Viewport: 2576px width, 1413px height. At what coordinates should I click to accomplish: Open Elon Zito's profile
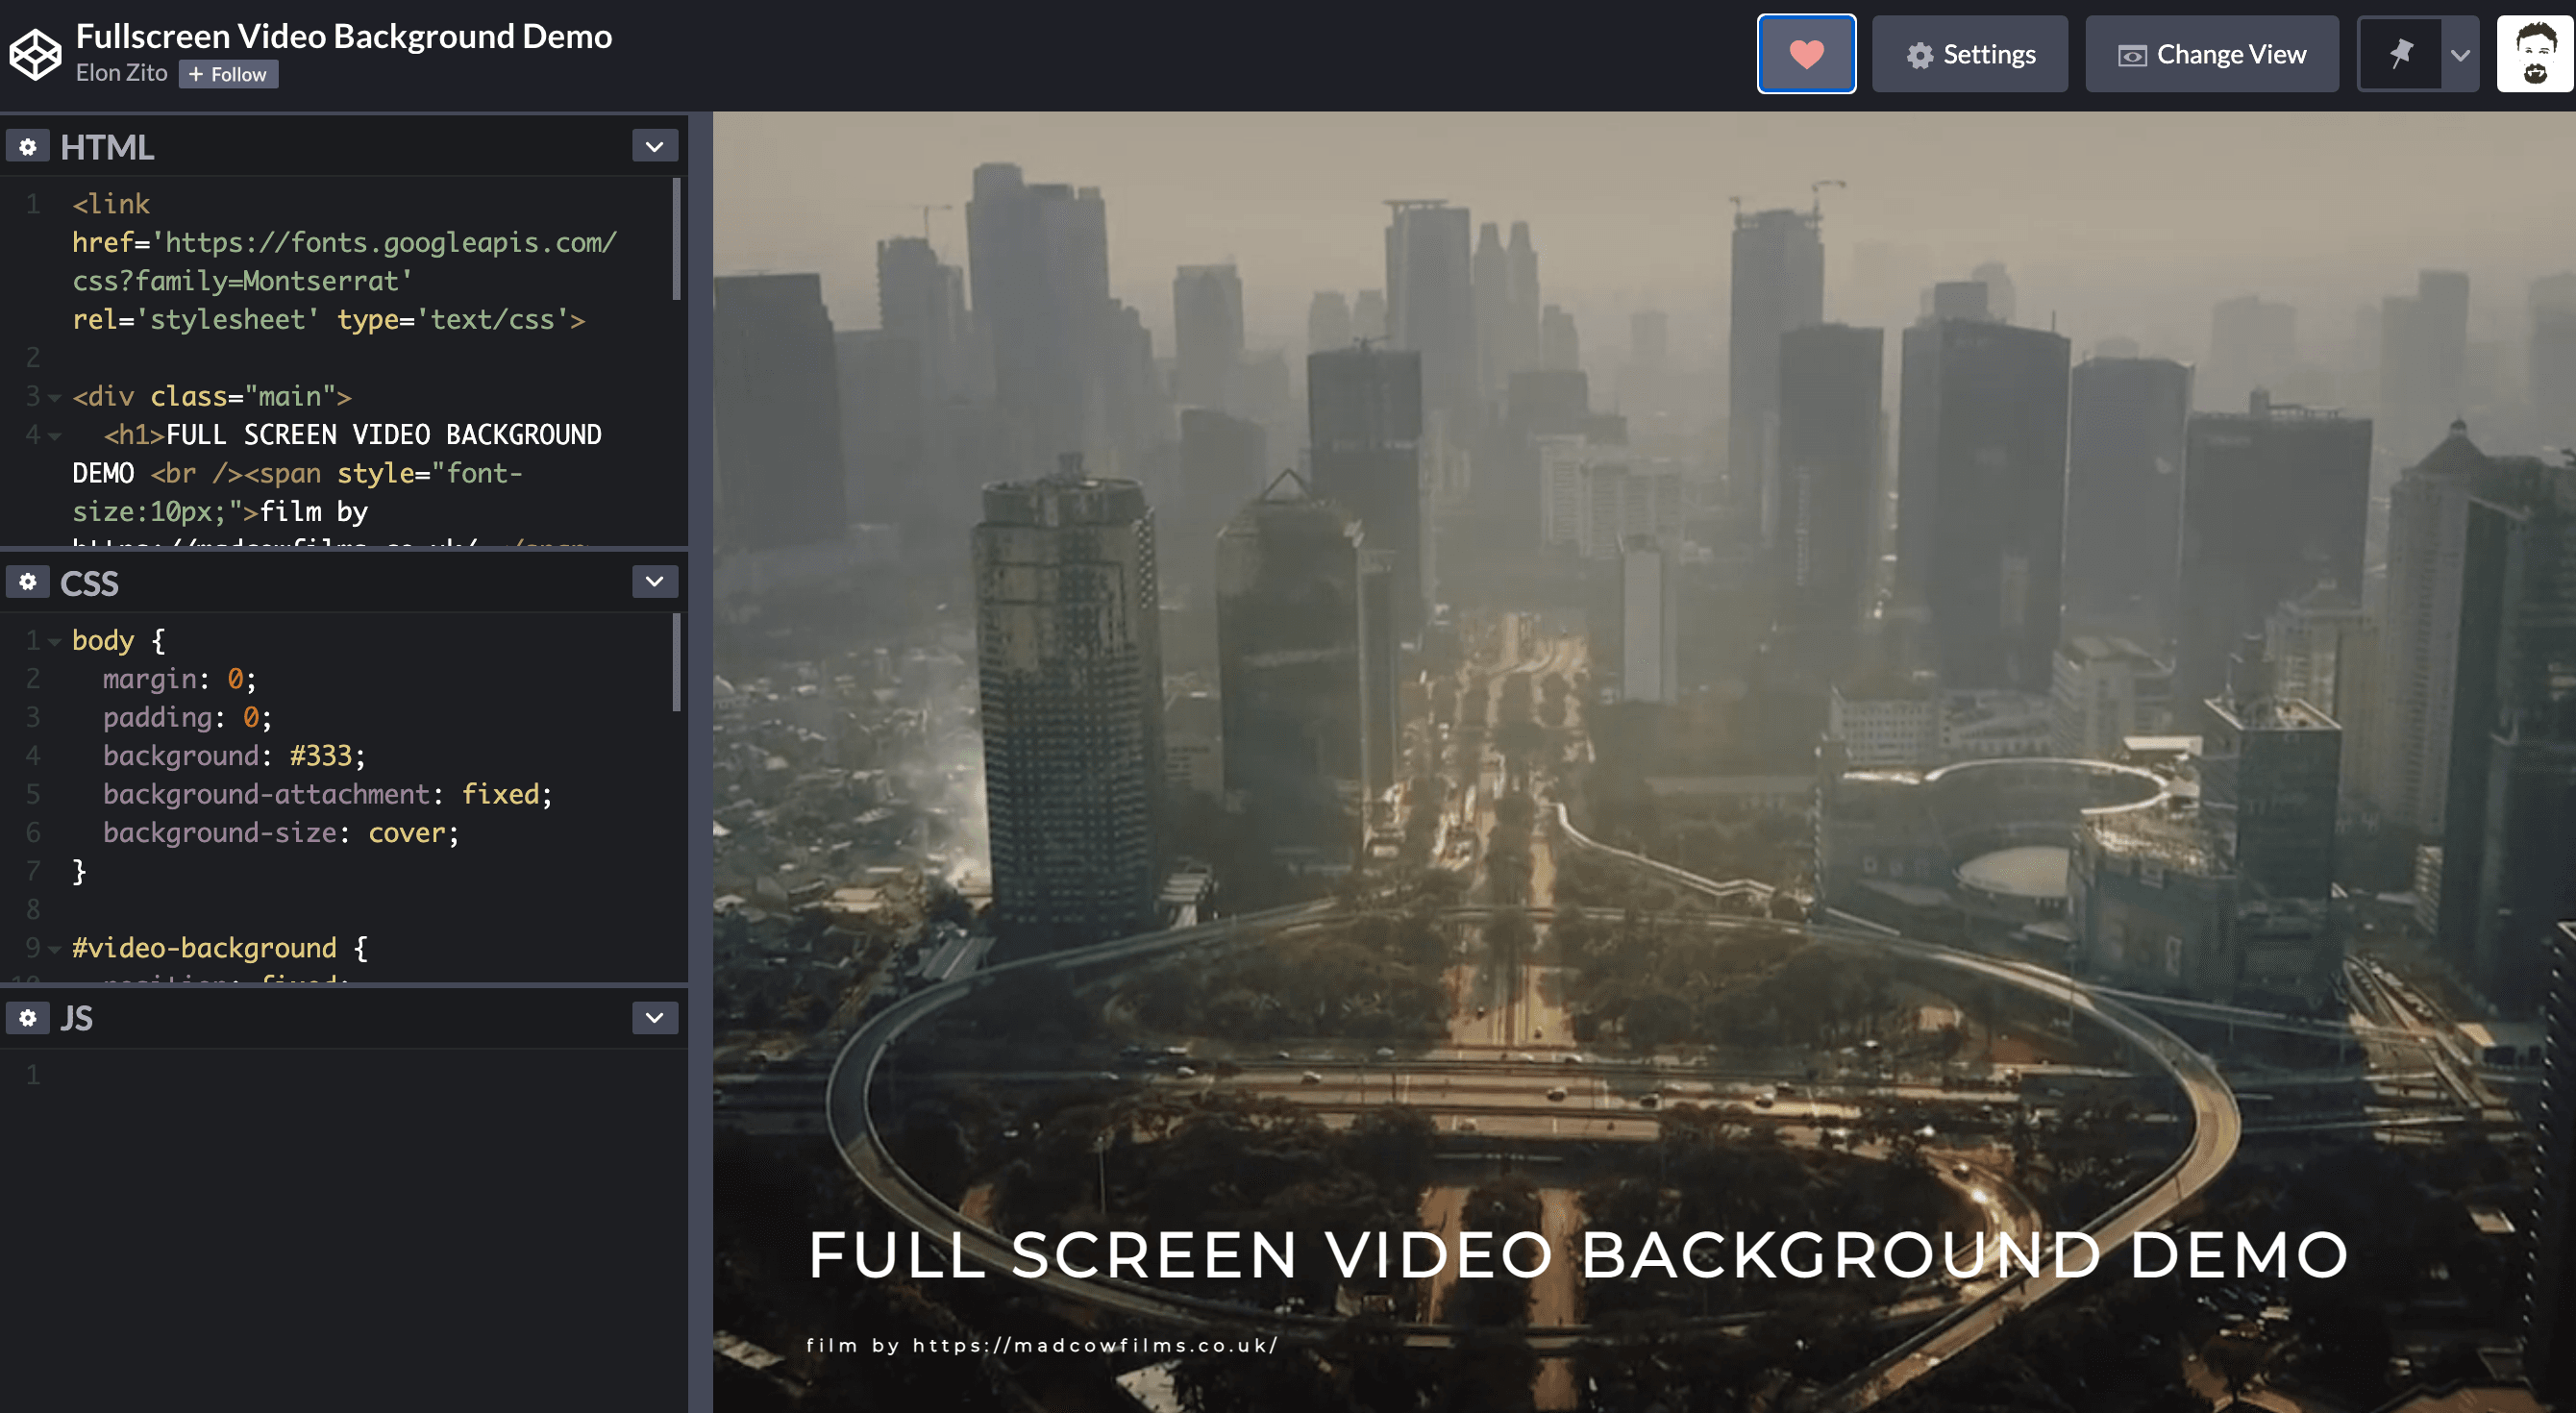pos(121,72)
